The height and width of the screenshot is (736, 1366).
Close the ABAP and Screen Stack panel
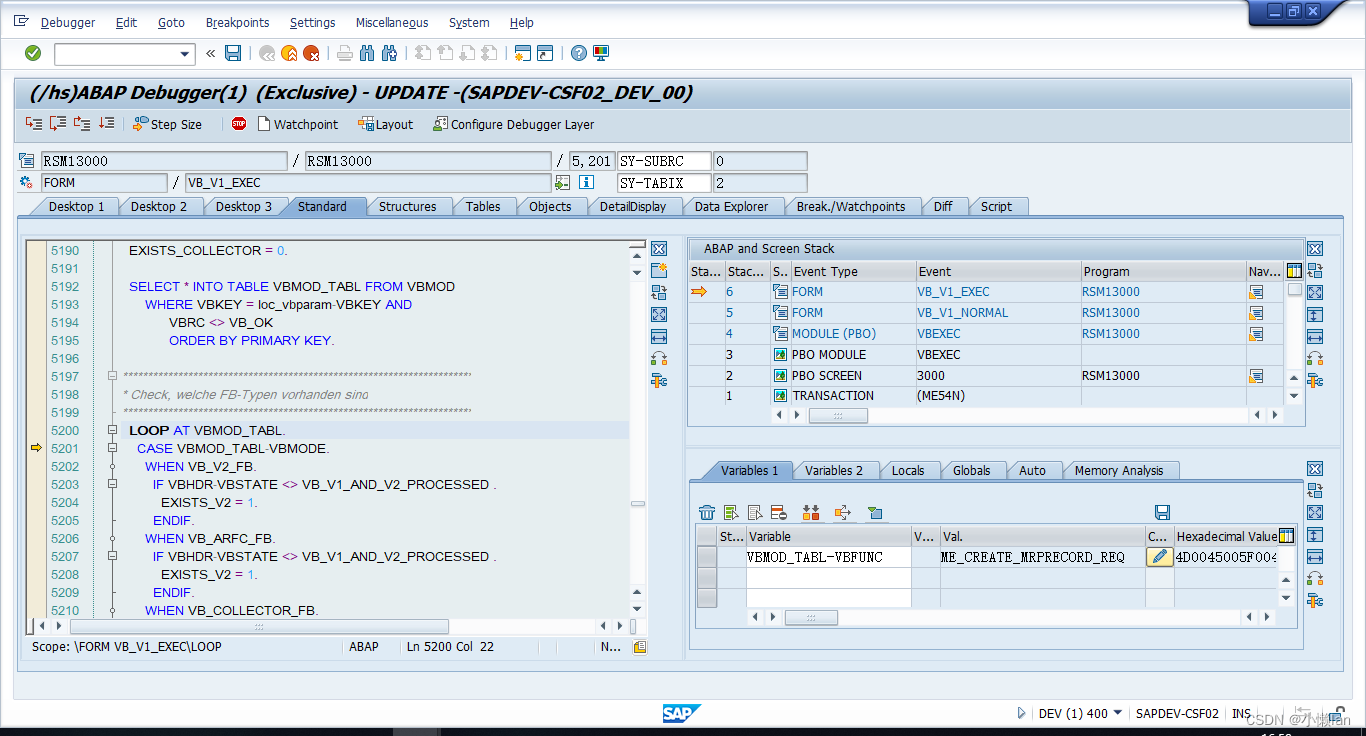coord(1315,249)
